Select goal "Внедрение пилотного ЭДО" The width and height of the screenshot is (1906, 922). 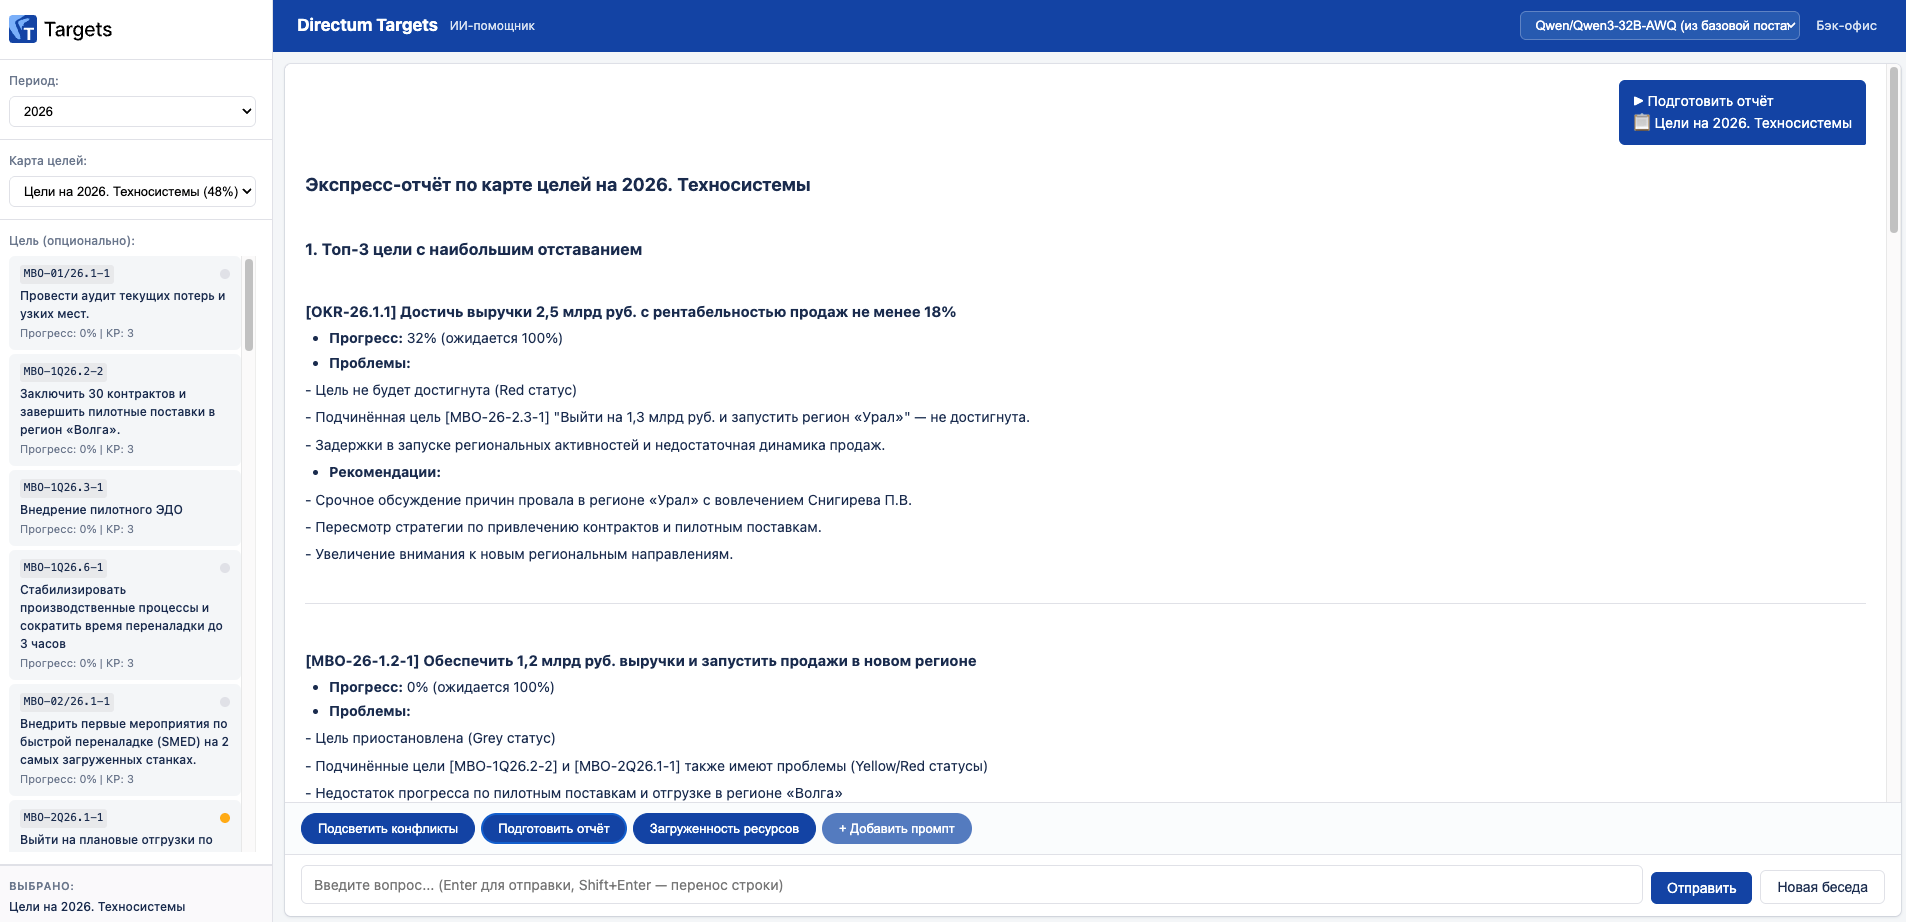[x=125, y=508]
